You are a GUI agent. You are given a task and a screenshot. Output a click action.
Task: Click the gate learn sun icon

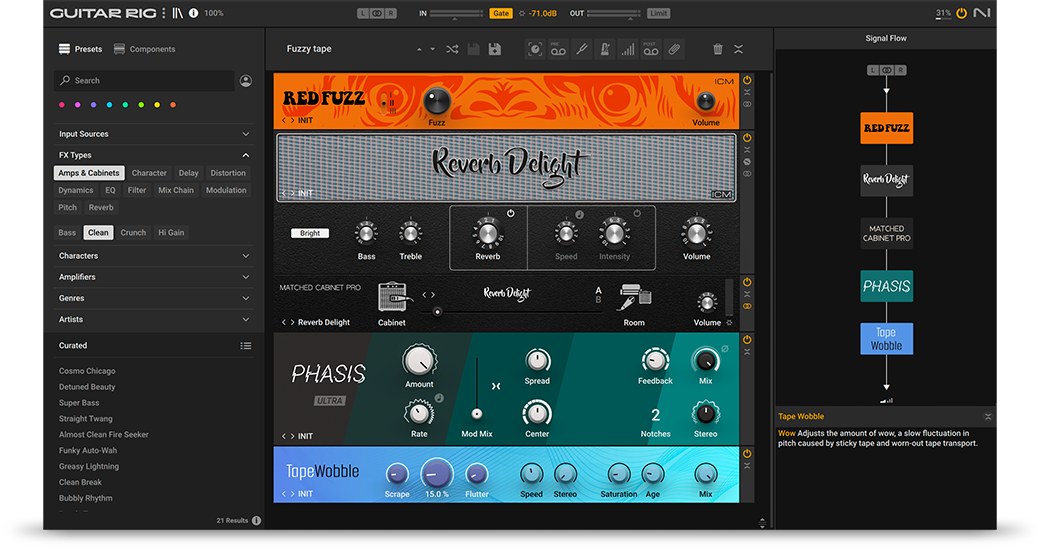[521, 13]
